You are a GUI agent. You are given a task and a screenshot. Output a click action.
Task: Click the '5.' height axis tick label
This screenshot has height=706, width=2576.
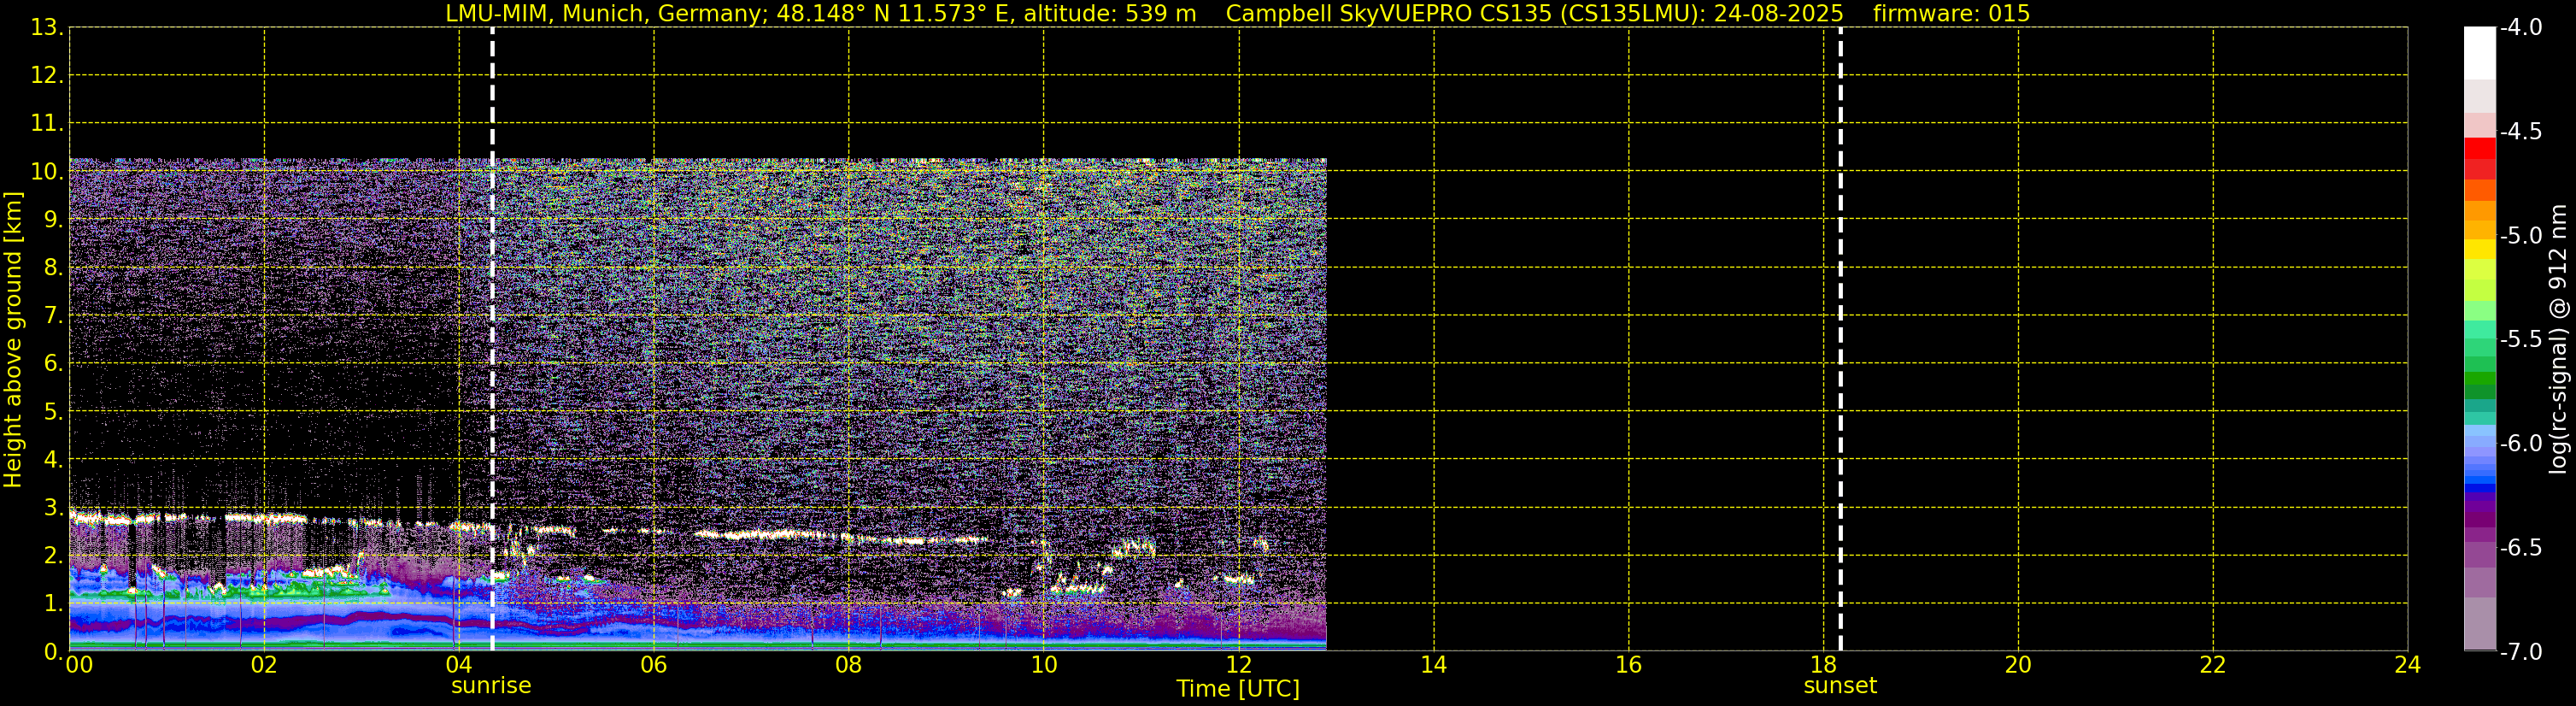[54, 412]
